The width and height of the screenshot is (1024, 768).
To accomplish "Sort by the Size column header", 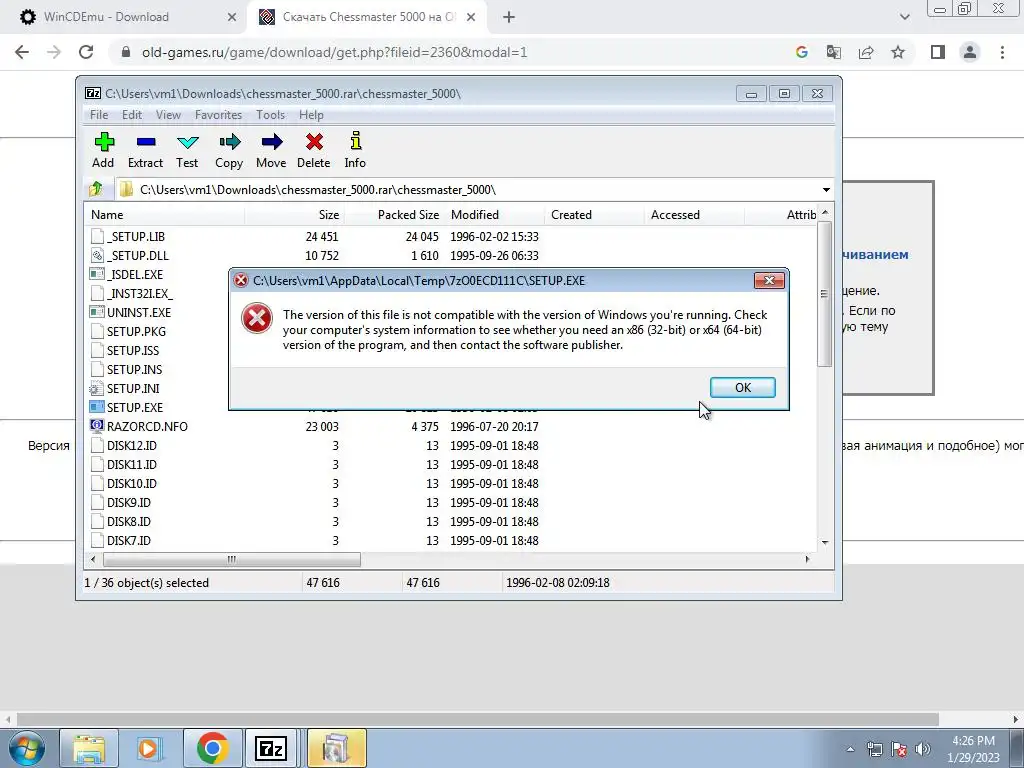I will tap(295, 215).
